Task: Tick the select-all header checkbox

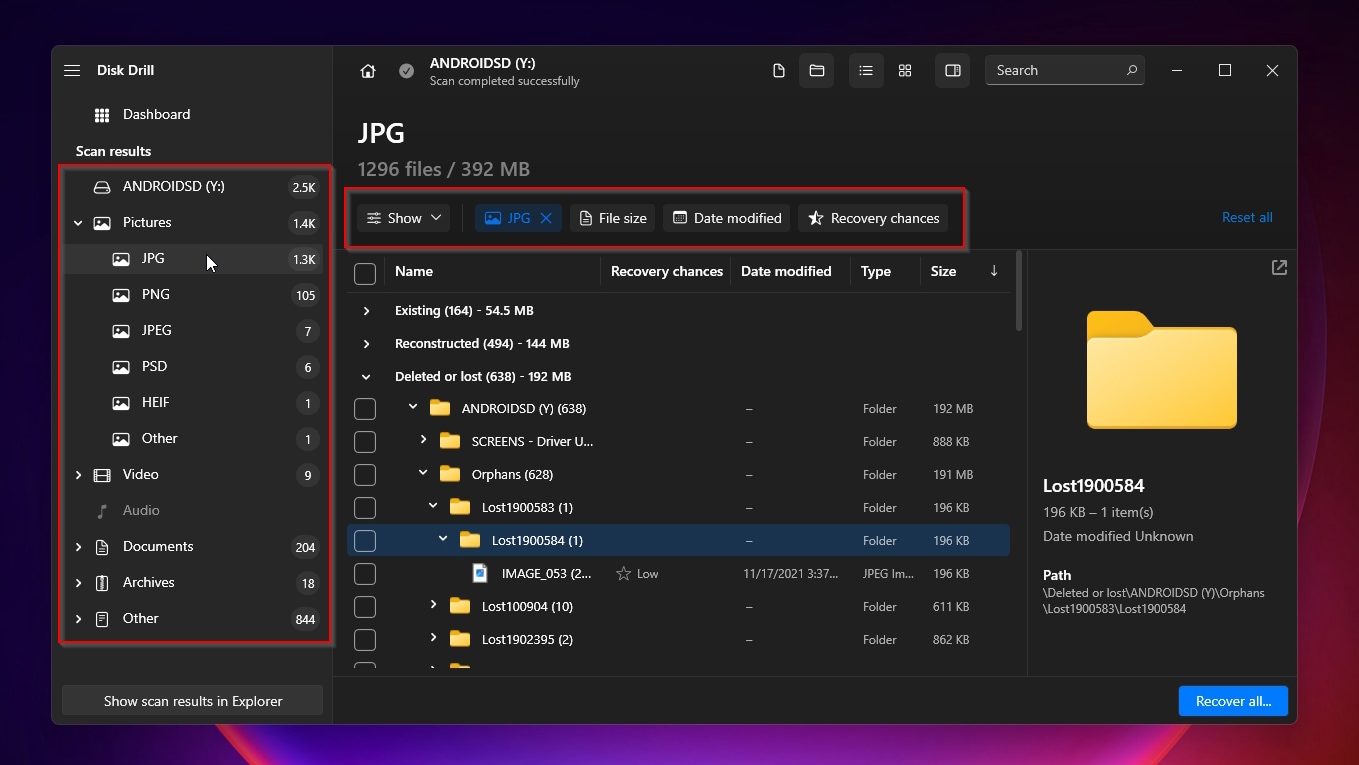Action: (365, 272)
